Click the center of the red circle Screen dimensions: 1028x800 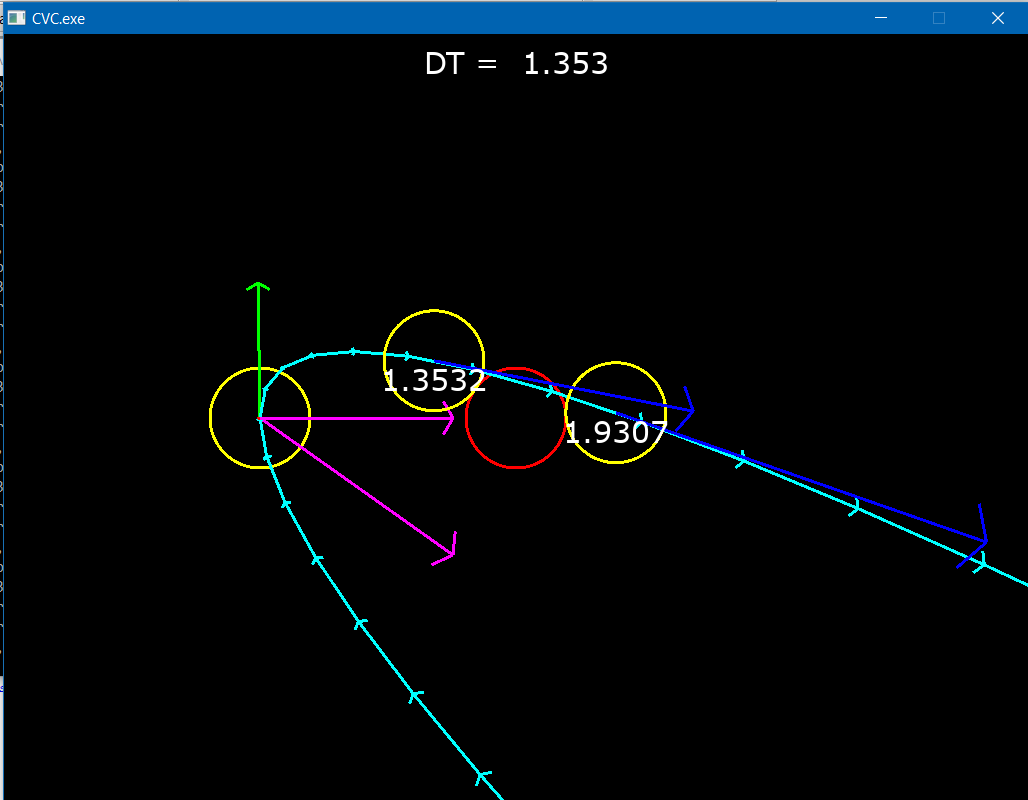(x=516, y=418)
